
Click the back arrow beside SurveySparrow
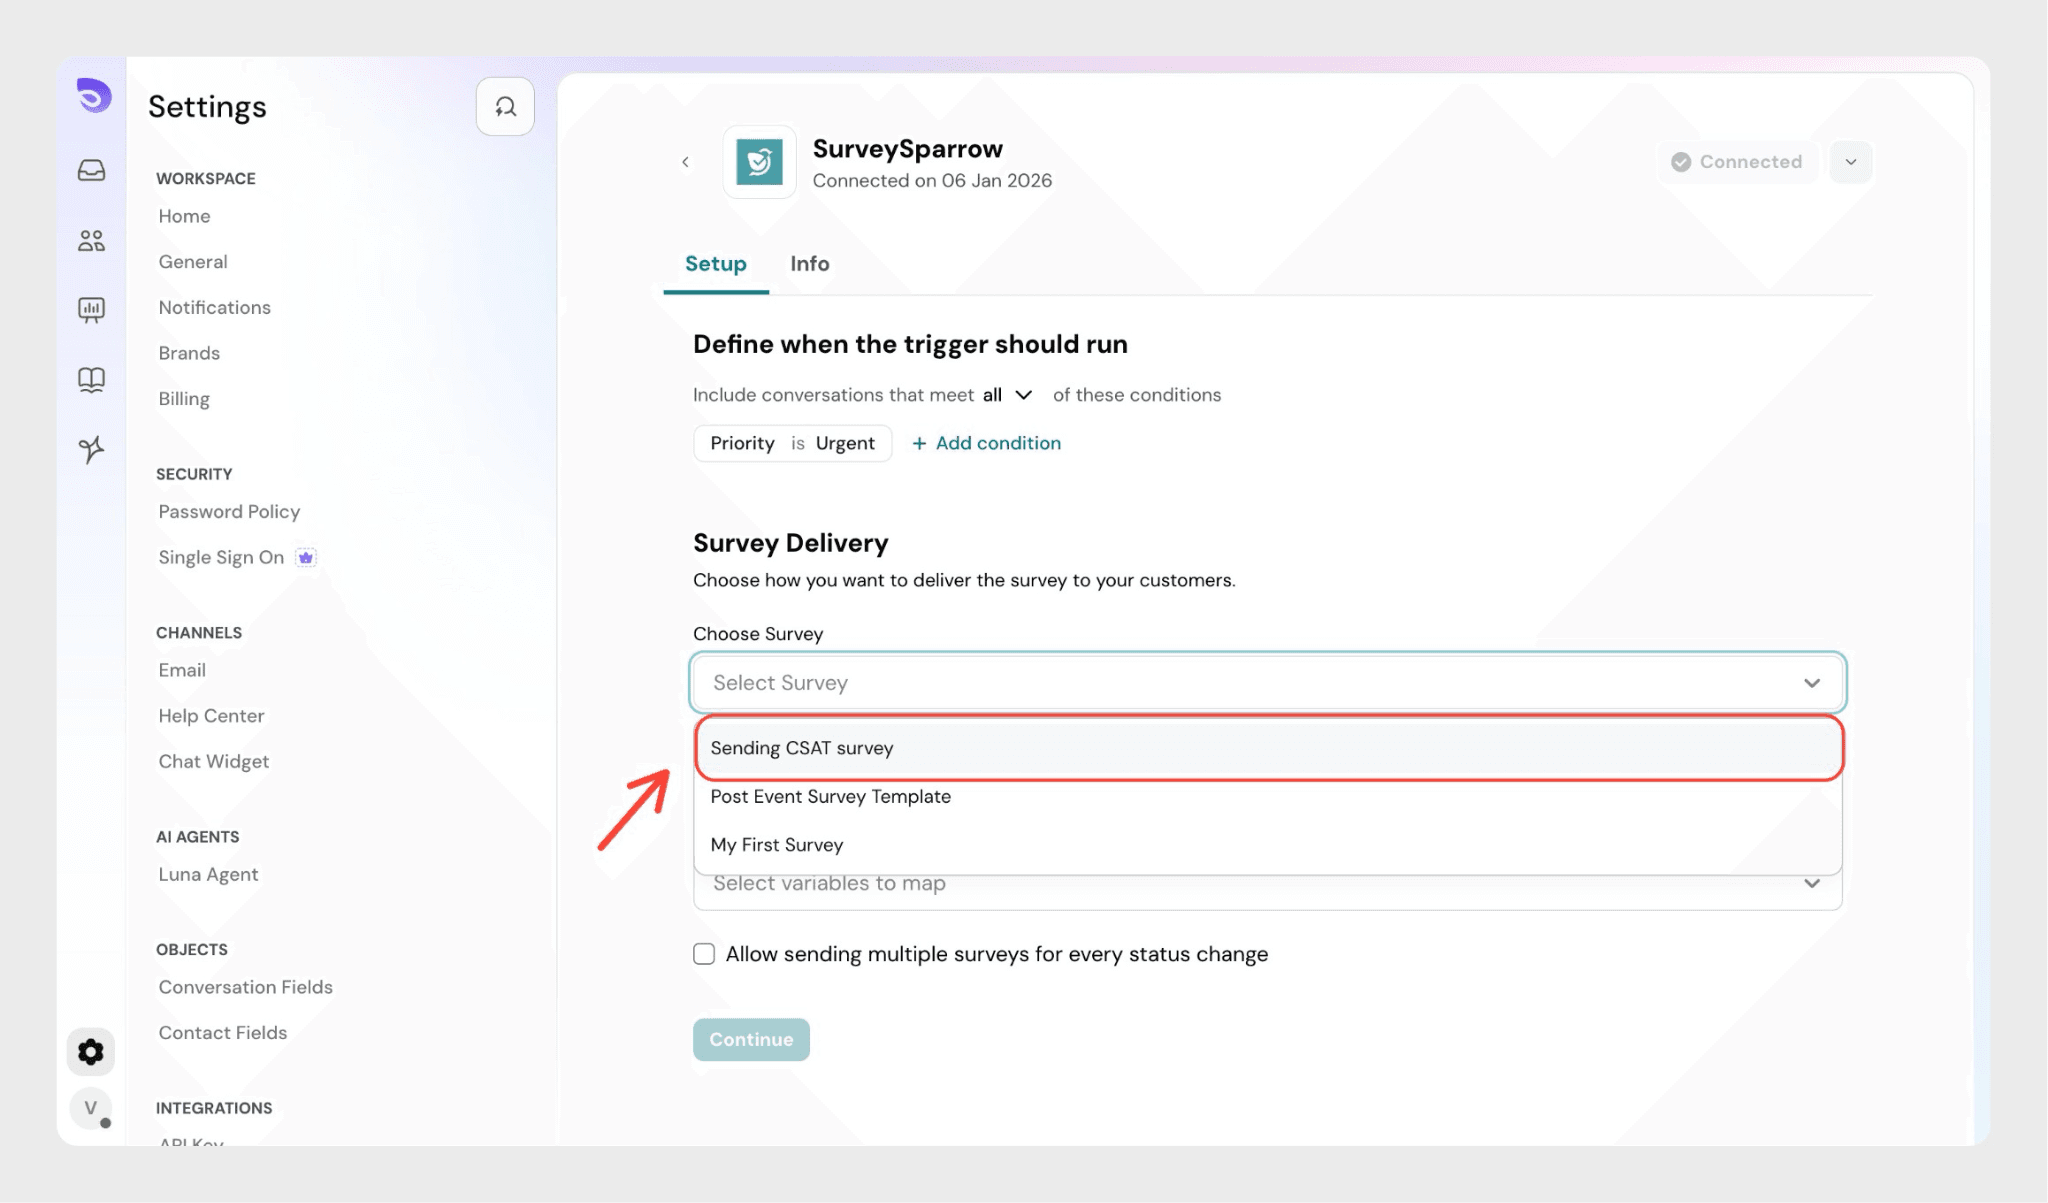(x=685, y=162)
